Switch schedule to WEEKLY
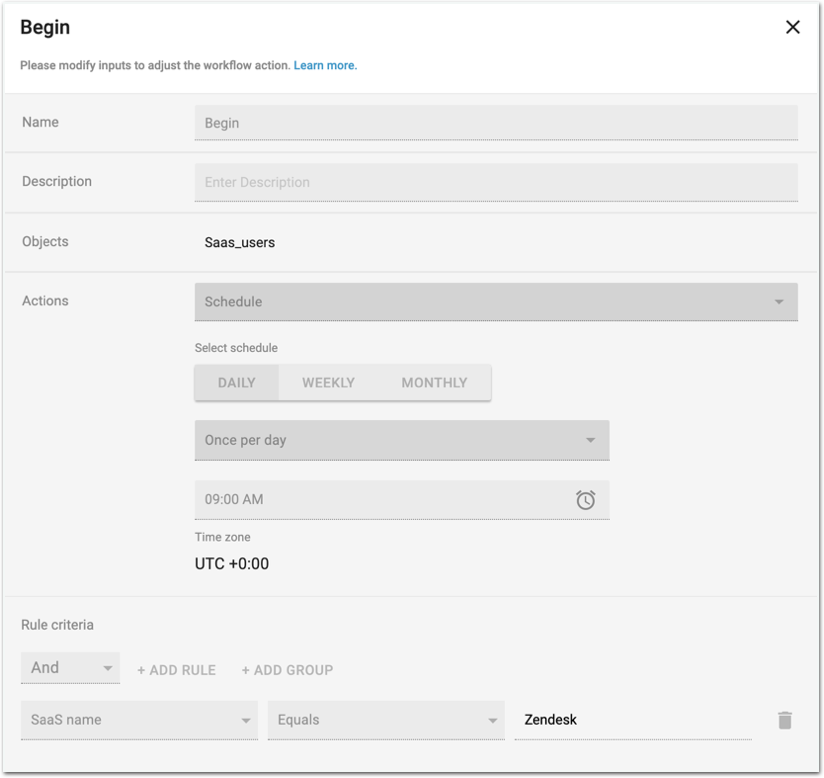 click(328, 383)
